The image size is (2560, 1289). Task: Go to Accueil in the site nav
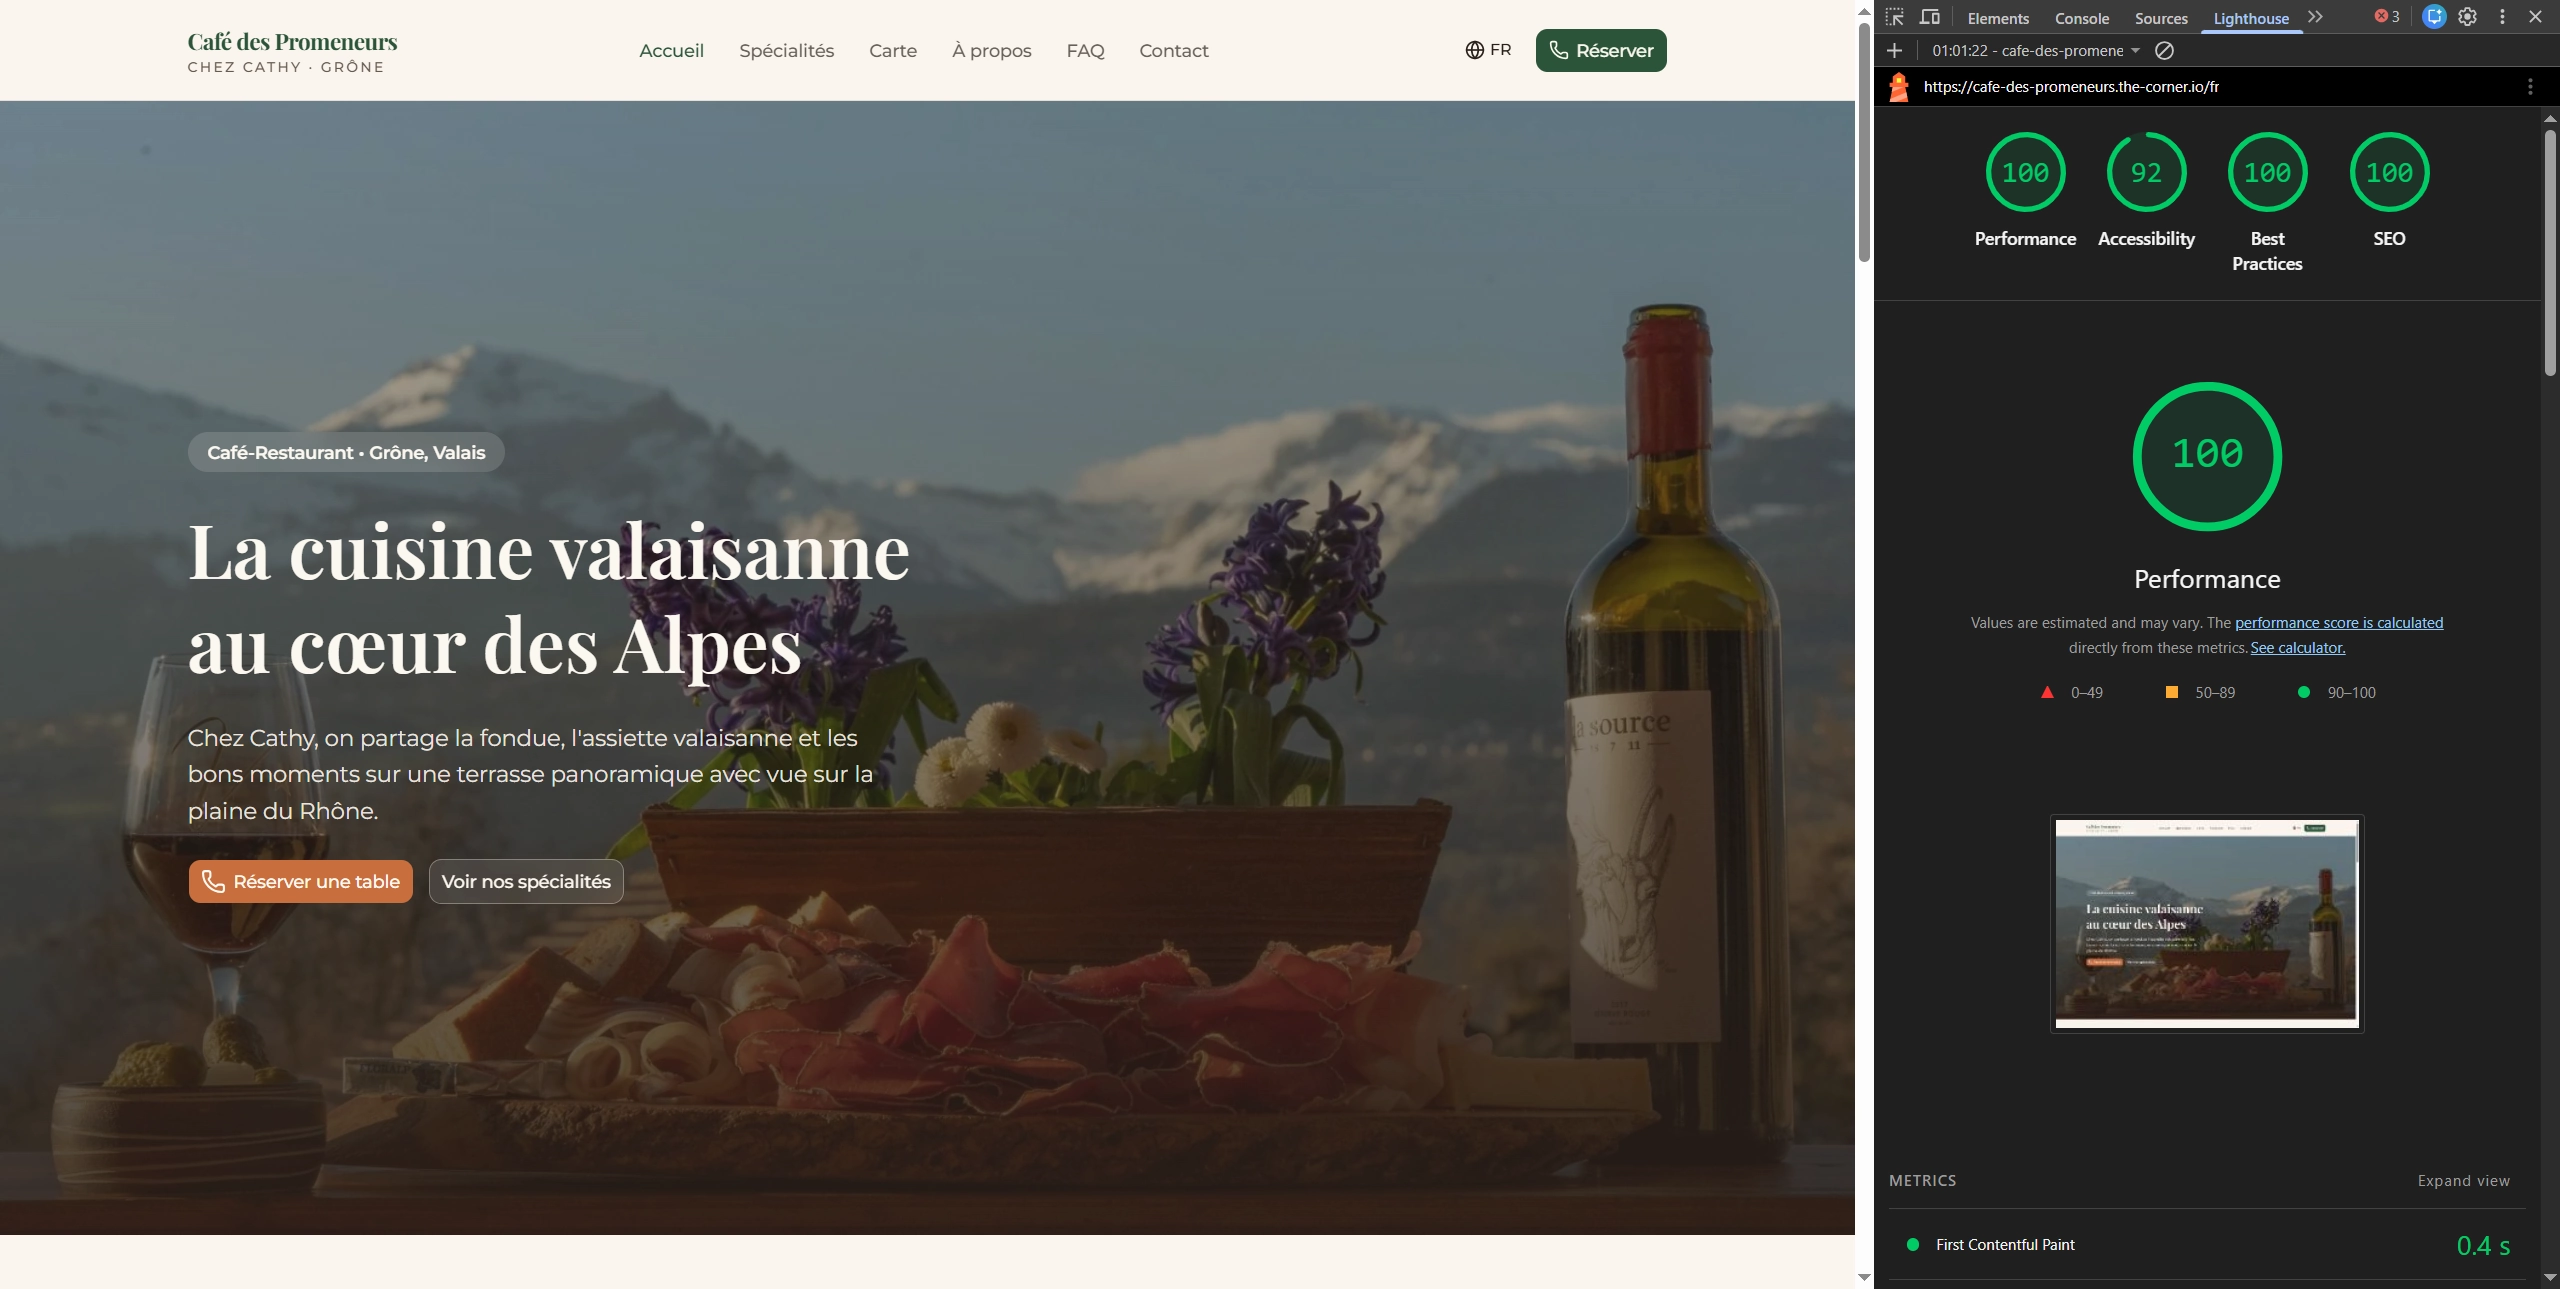pos(671,51)
